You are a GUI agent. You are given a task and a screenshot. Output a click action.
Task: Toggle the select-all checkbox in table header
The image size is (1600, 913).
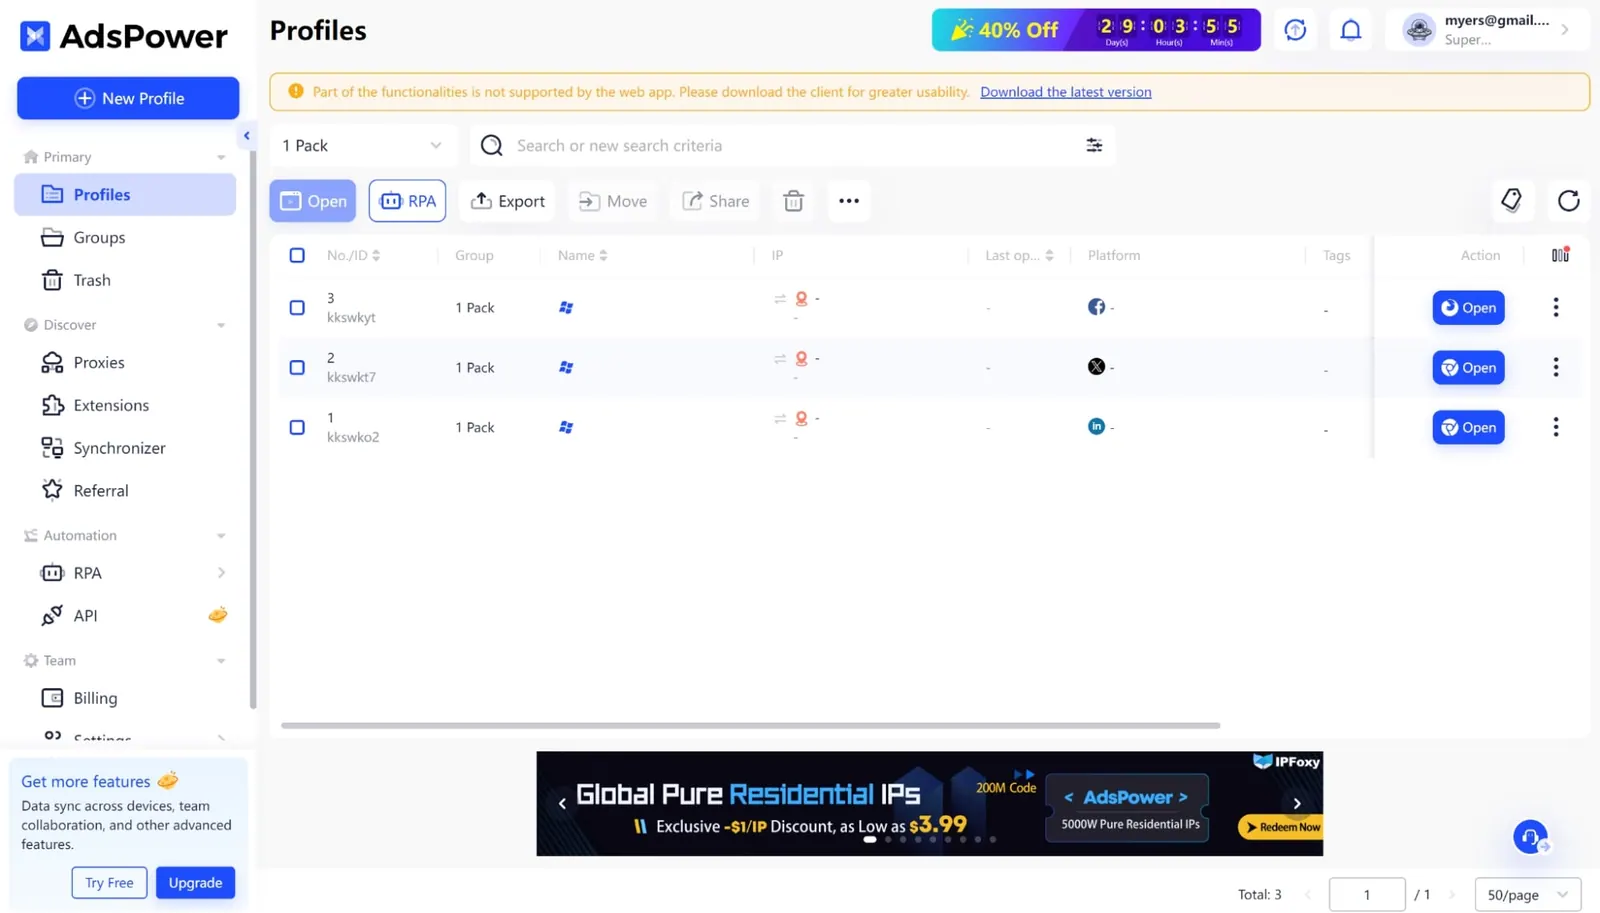click(297, 255)
